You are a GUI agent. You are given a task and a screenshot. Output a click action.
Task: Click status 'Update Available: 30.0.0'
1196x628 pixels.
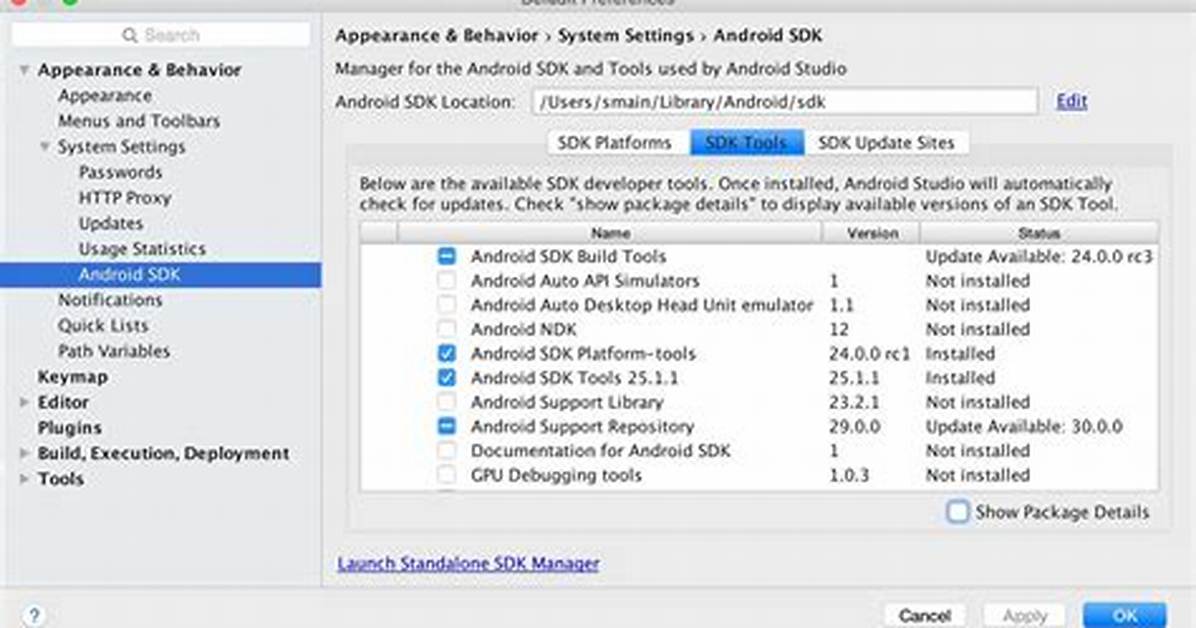point(1024,427)
